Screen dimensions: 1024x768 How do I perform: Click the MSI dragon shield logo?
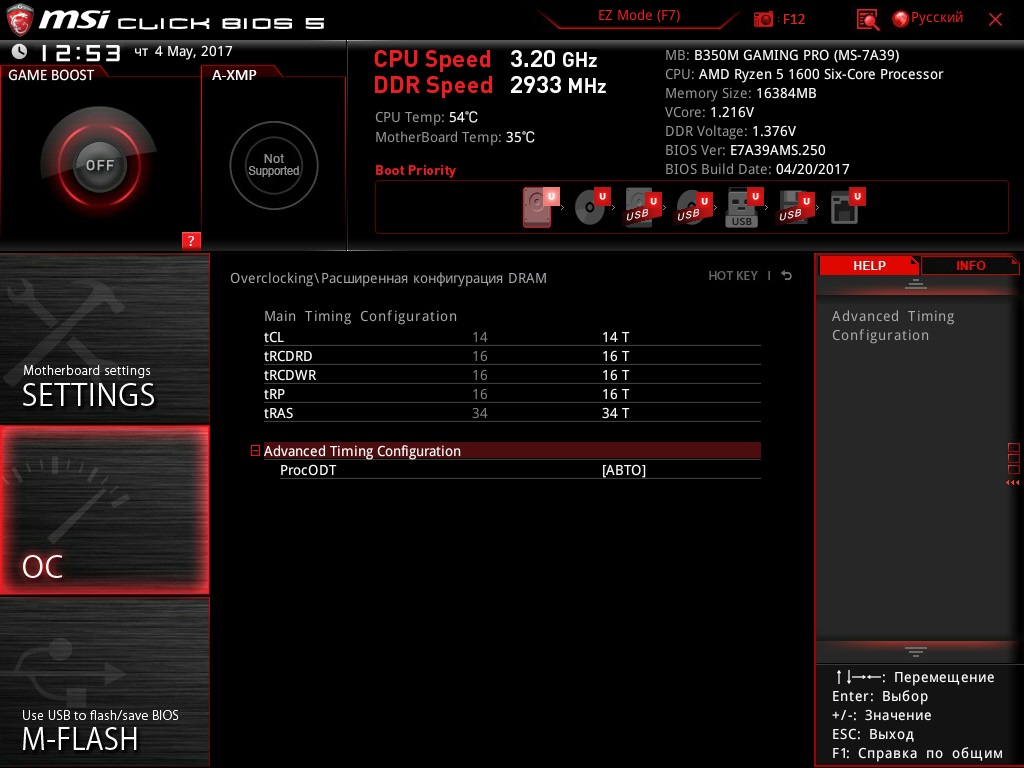click(x=19, y=21)
